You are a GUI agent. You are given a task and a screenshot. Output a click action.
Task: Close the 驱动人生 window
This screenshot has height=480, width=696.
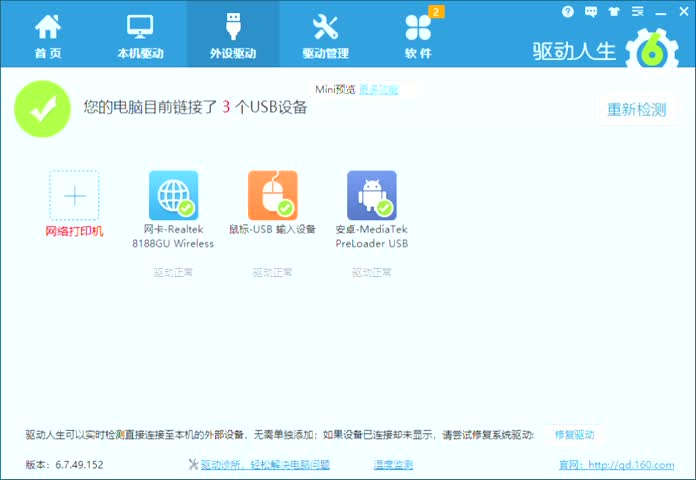[x=684, y=12]
